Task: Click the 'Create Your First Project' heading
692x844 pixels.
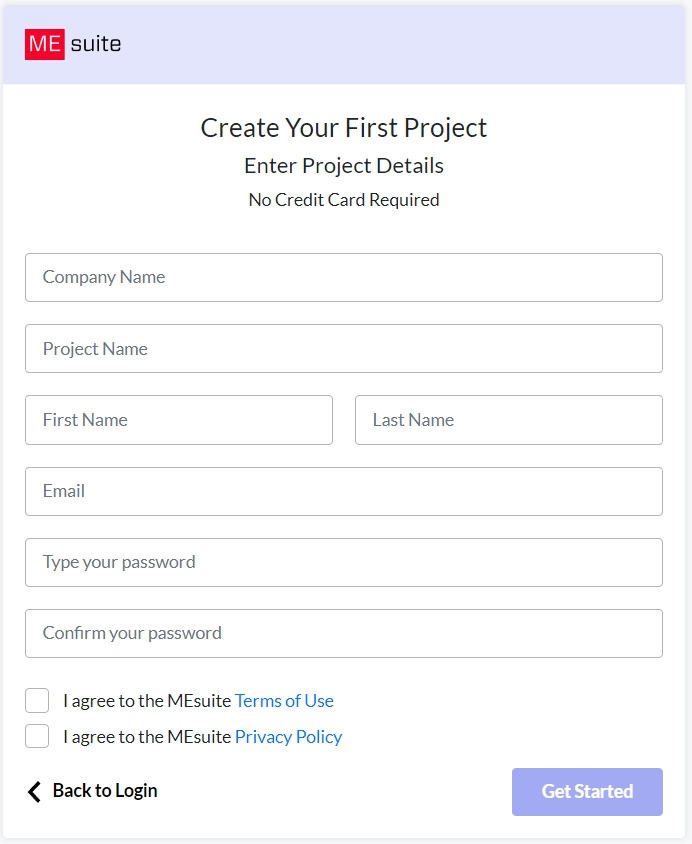Action: pyautogui.click(x=344, y=128)
